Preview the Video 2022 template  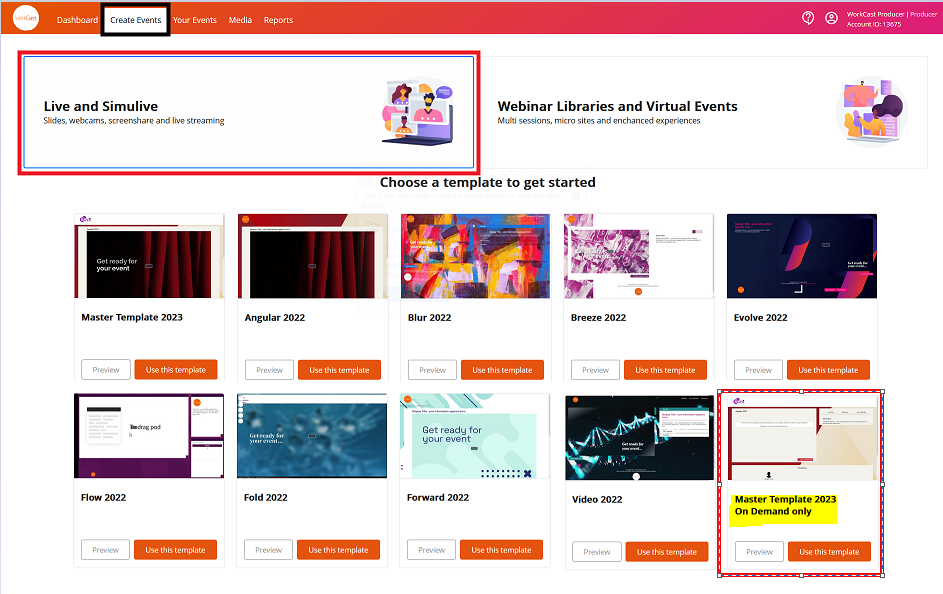click(597, 551)
